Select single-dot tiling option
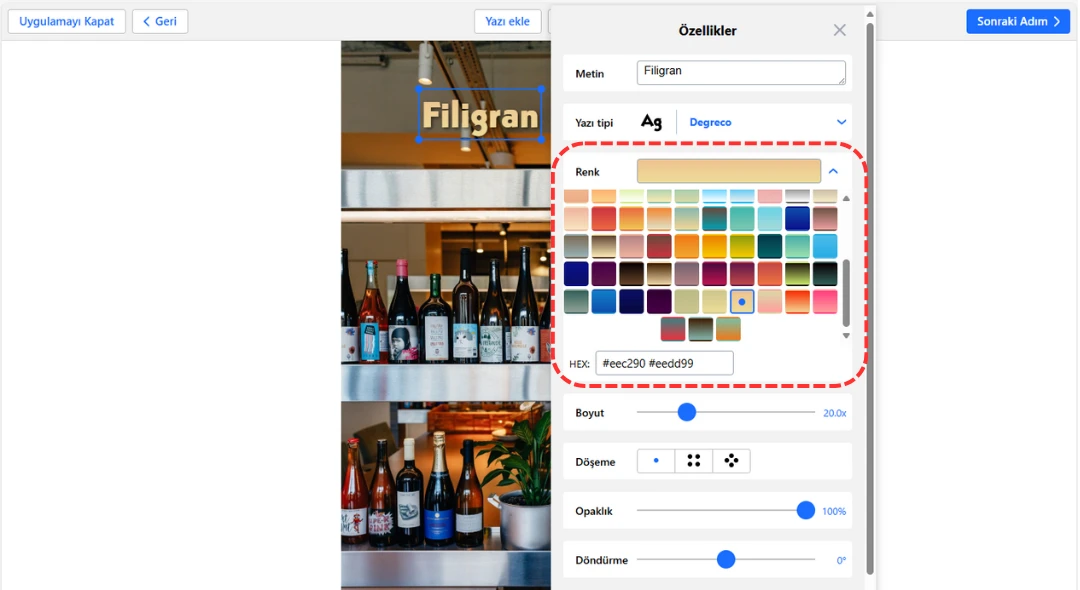The image size is (1080, 590). click(656, 461)
